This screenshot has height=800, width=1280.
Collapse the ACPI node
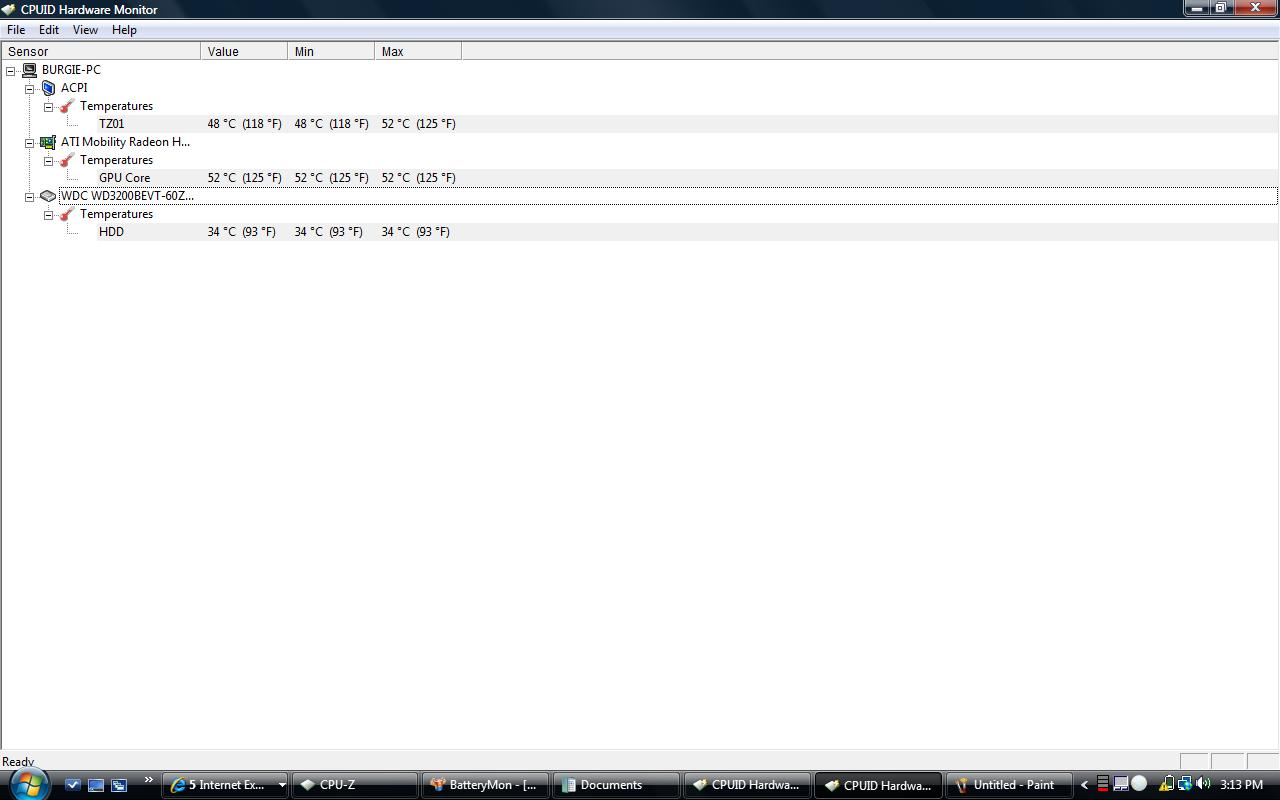pos(30,88)
